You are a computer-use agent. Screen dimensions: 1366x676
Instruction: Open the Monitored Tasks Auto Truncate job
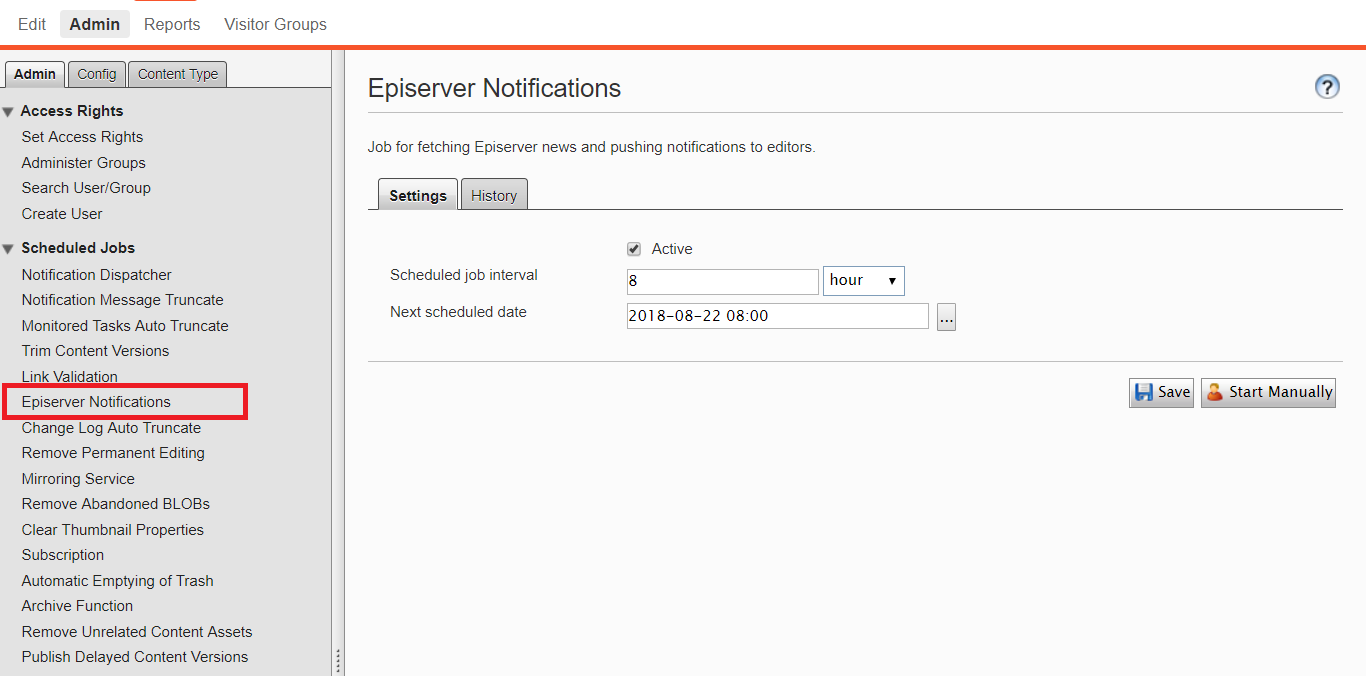(x=125, y=326)
